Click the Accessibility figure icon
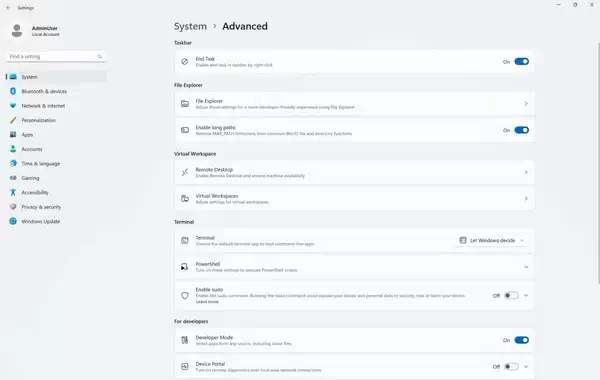This screenshot has width=600, height=380. pos(13,192)
